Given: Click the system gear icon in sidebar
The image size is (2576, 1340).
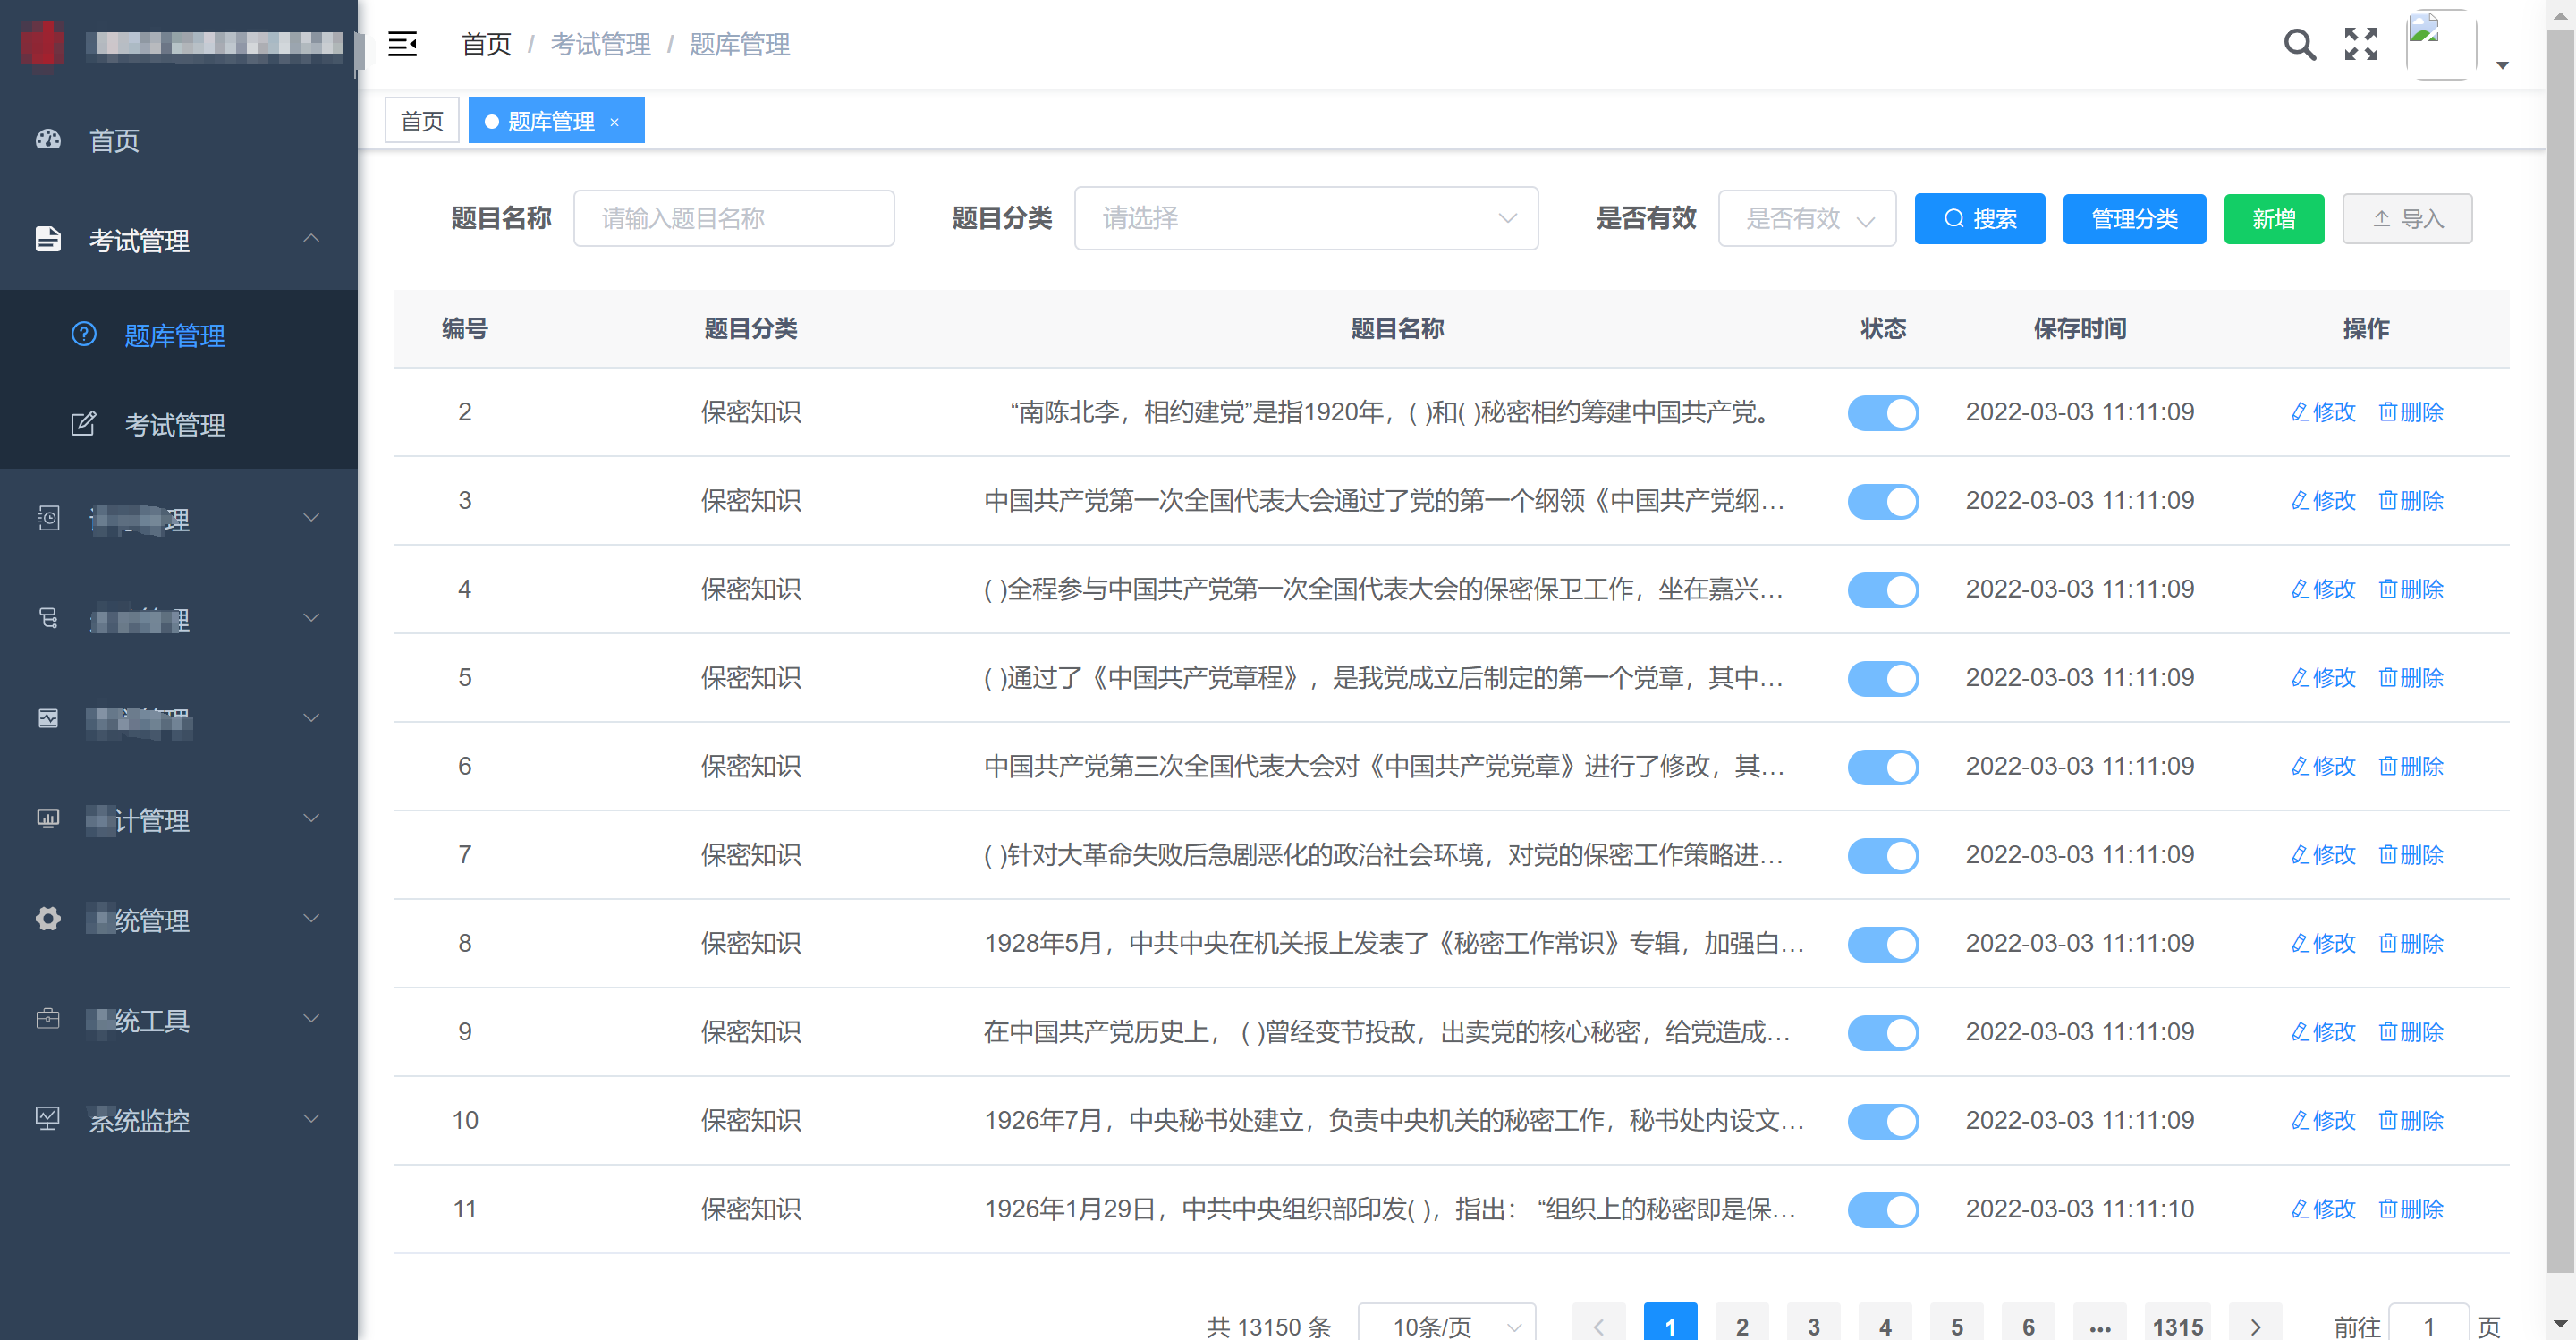Looking at the screenshot, I should [48, 919].
